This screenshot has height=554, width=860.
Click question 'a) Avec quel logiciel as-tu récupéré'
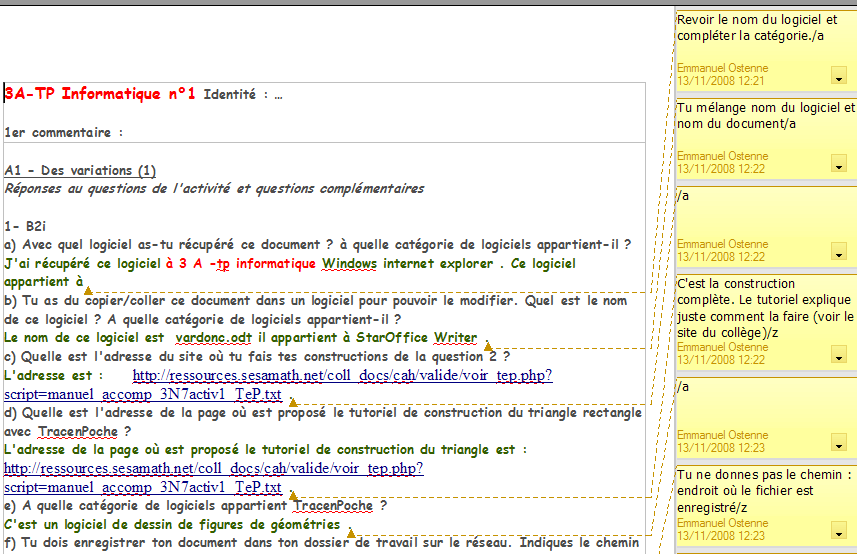point(318,245)
